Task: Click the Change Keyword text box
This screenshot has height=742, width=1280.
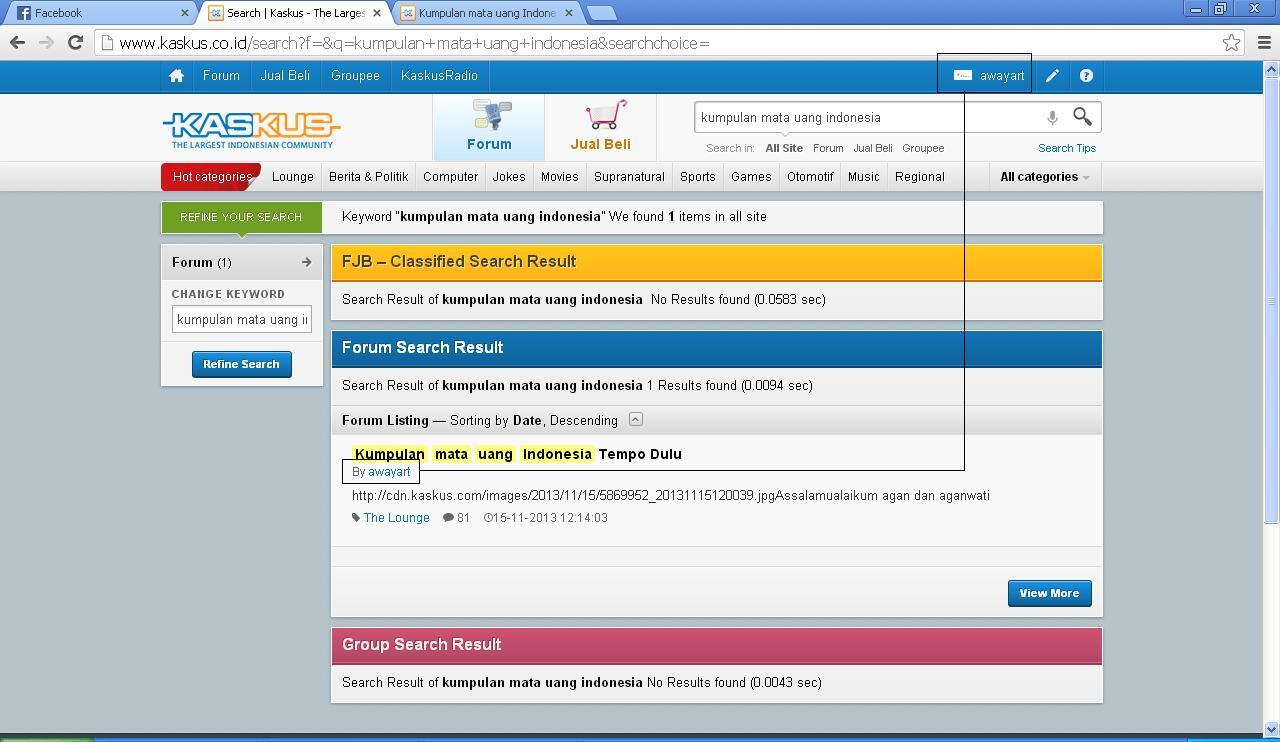Action: point(242,320)
